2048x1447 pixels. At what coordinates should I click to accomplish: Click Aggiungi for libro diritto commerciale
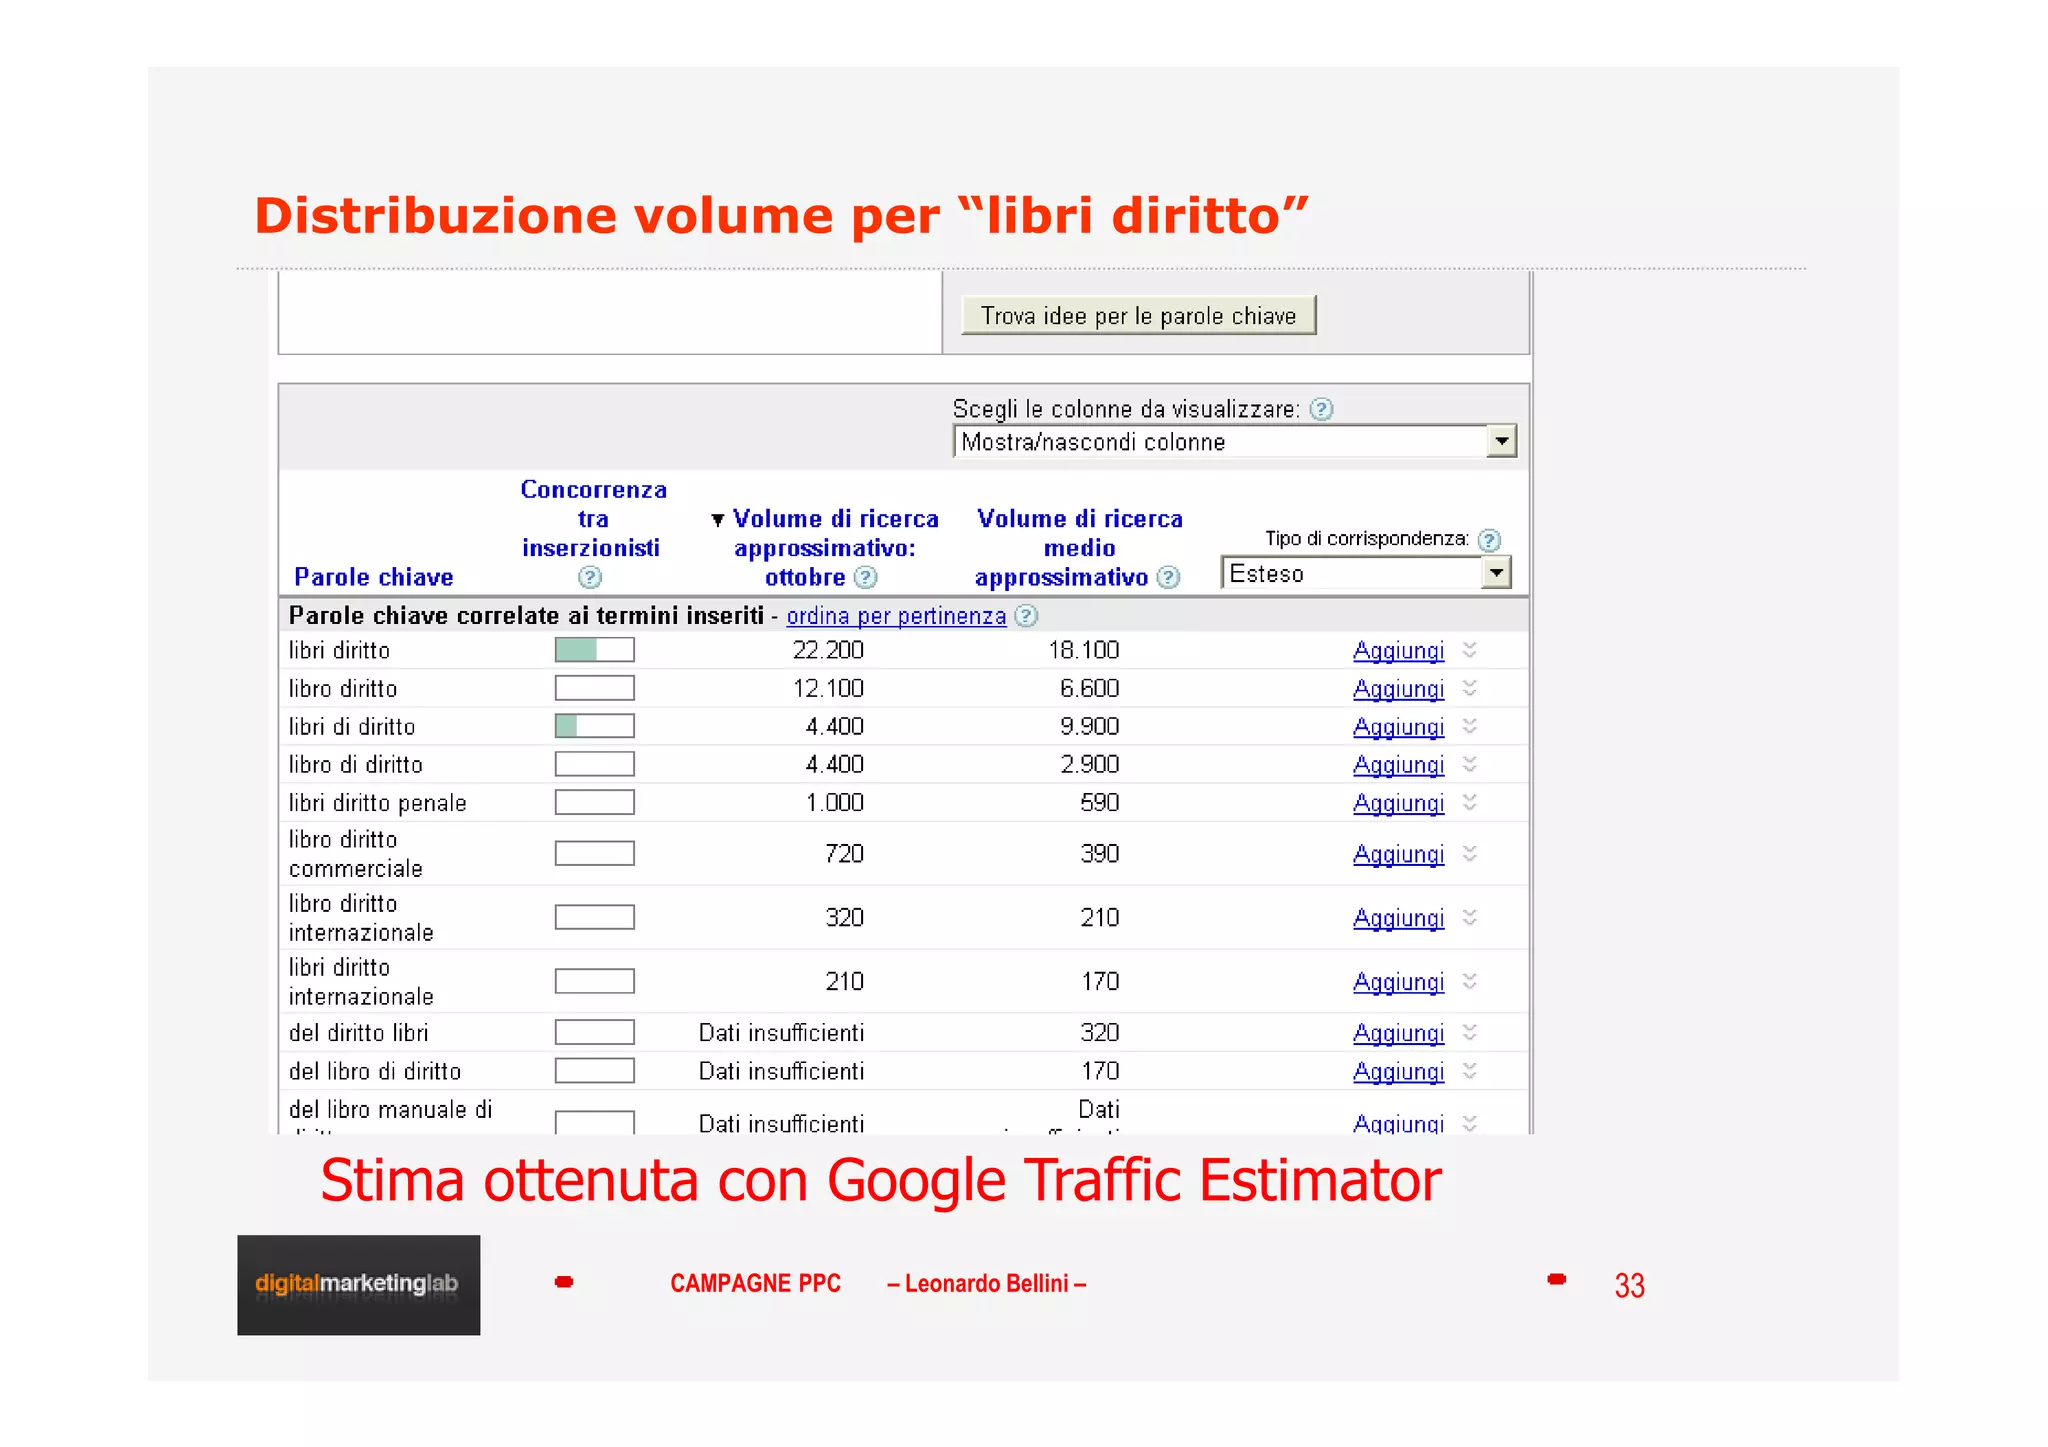1398,854
